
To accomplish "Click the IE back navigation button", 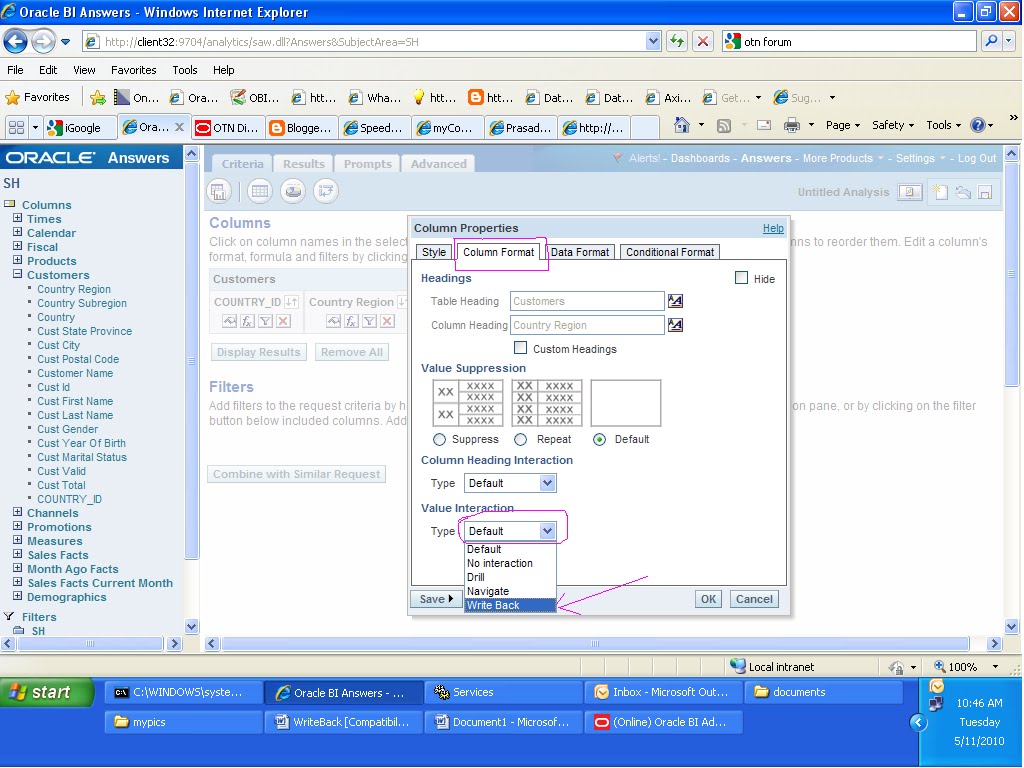I will [x=16, y=42].
